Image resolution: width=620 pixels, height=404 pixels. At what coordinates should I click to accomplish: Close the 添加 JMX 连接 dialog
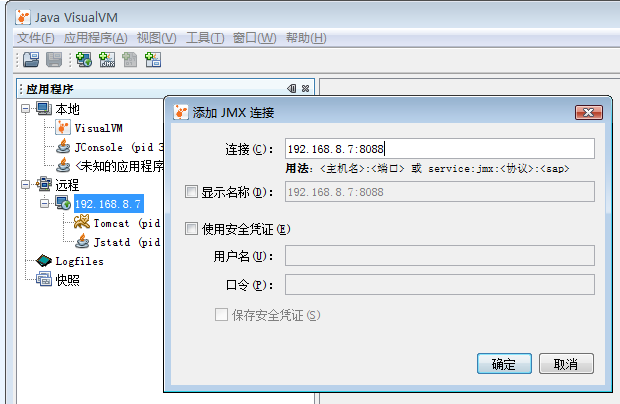coord(589,113)
